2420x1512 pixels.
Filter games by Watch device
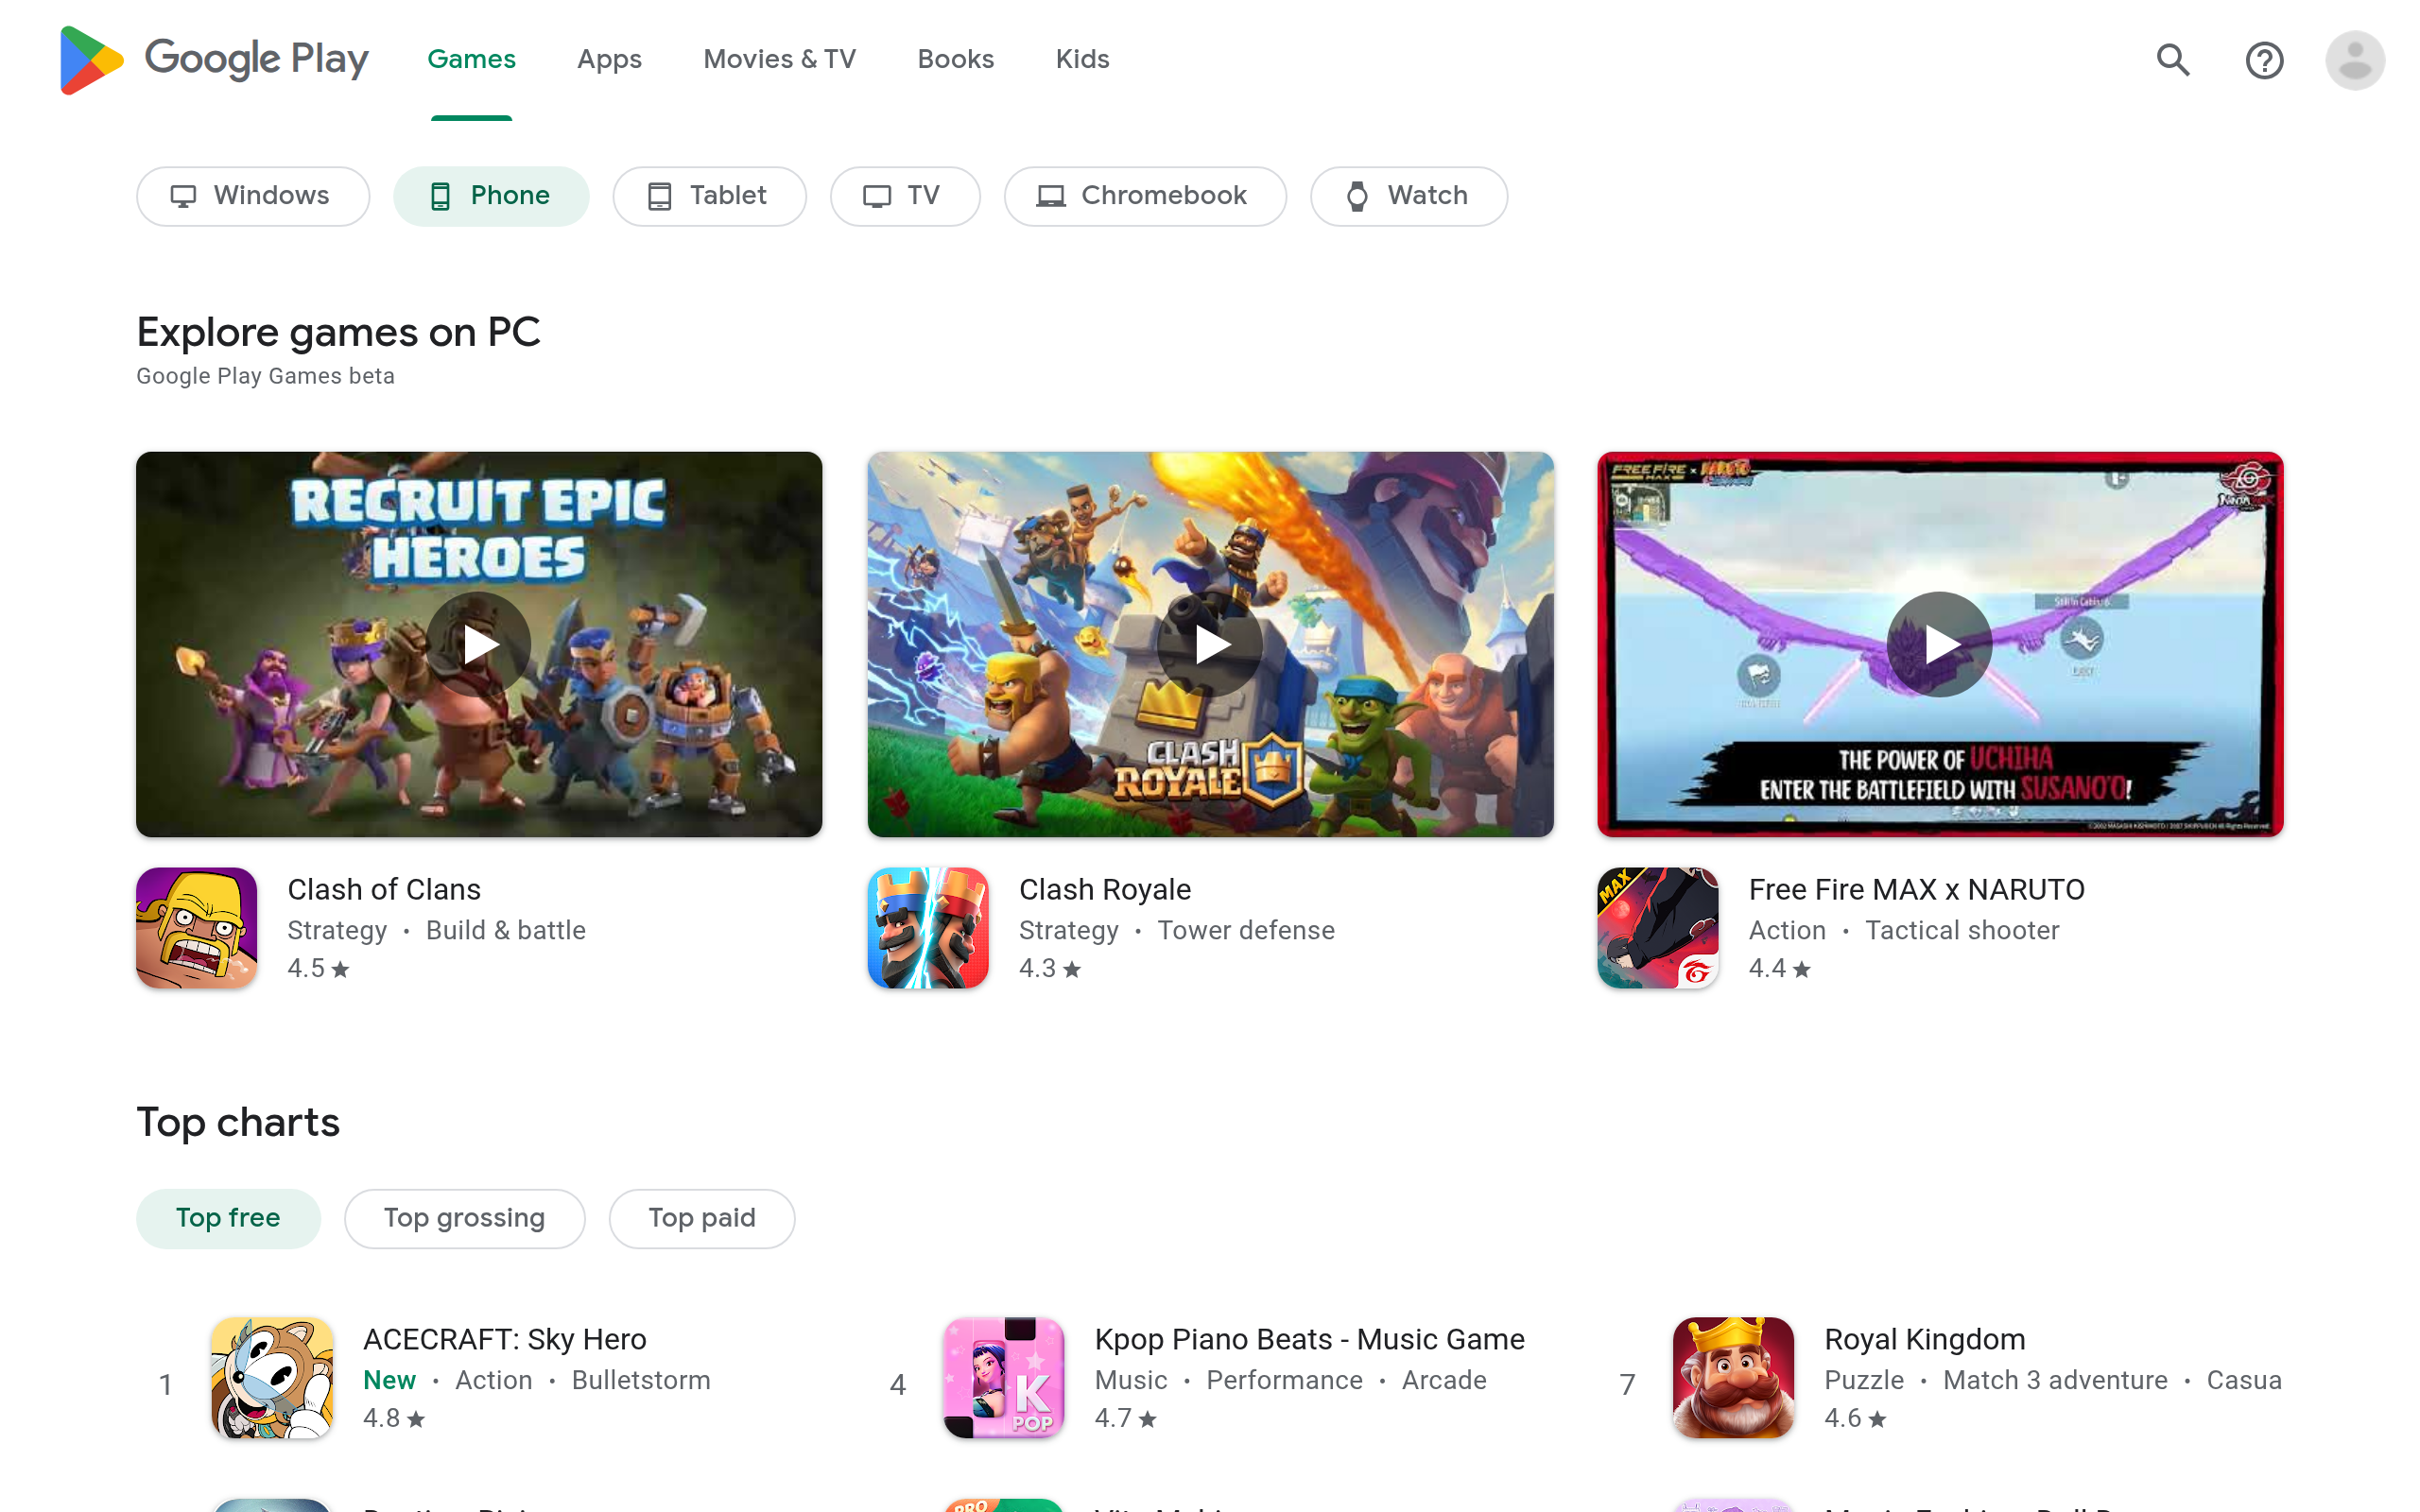point(1409,196)
